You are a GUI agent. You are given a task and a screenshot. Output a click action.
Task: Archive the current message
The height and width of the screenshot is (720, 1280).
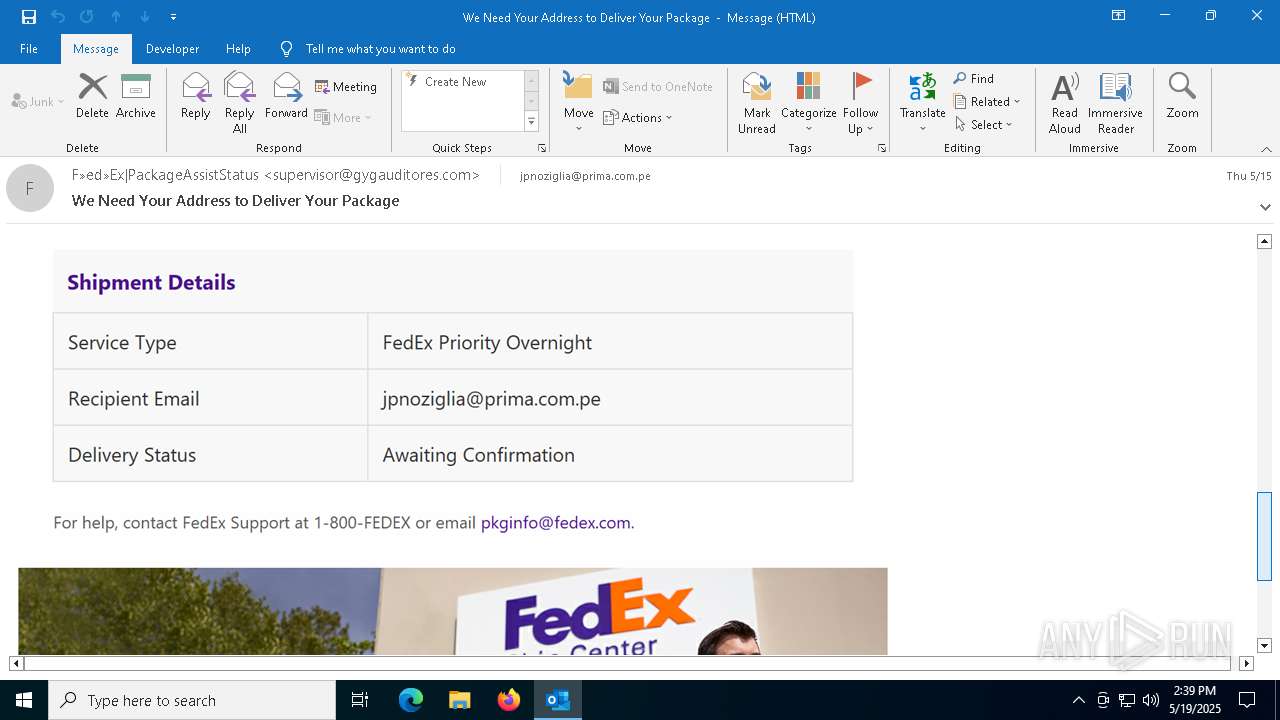point(136,97)
